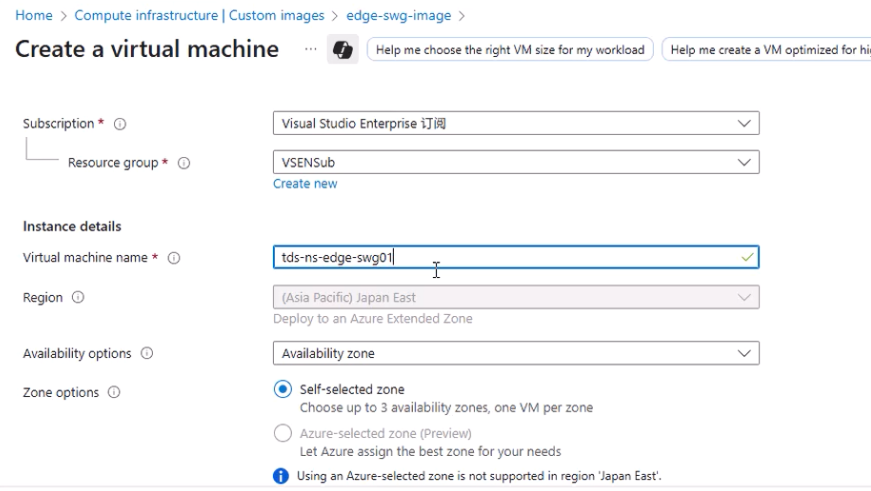Click Help me create a VM optimized button
This screenshot has width=871, height=491.
pyautogui.click(x=767, y=49)
